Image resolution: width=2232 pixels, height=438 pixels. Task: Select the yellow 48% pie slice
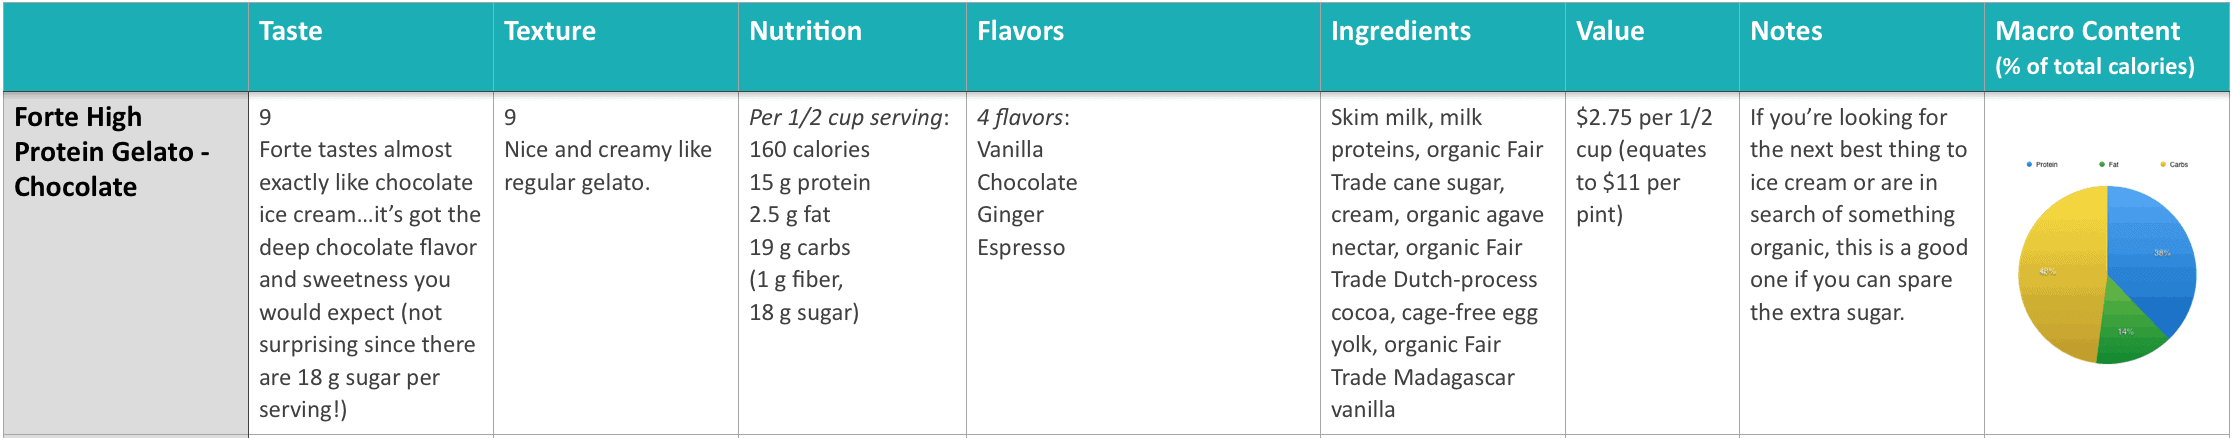(x=2058, y=272)
